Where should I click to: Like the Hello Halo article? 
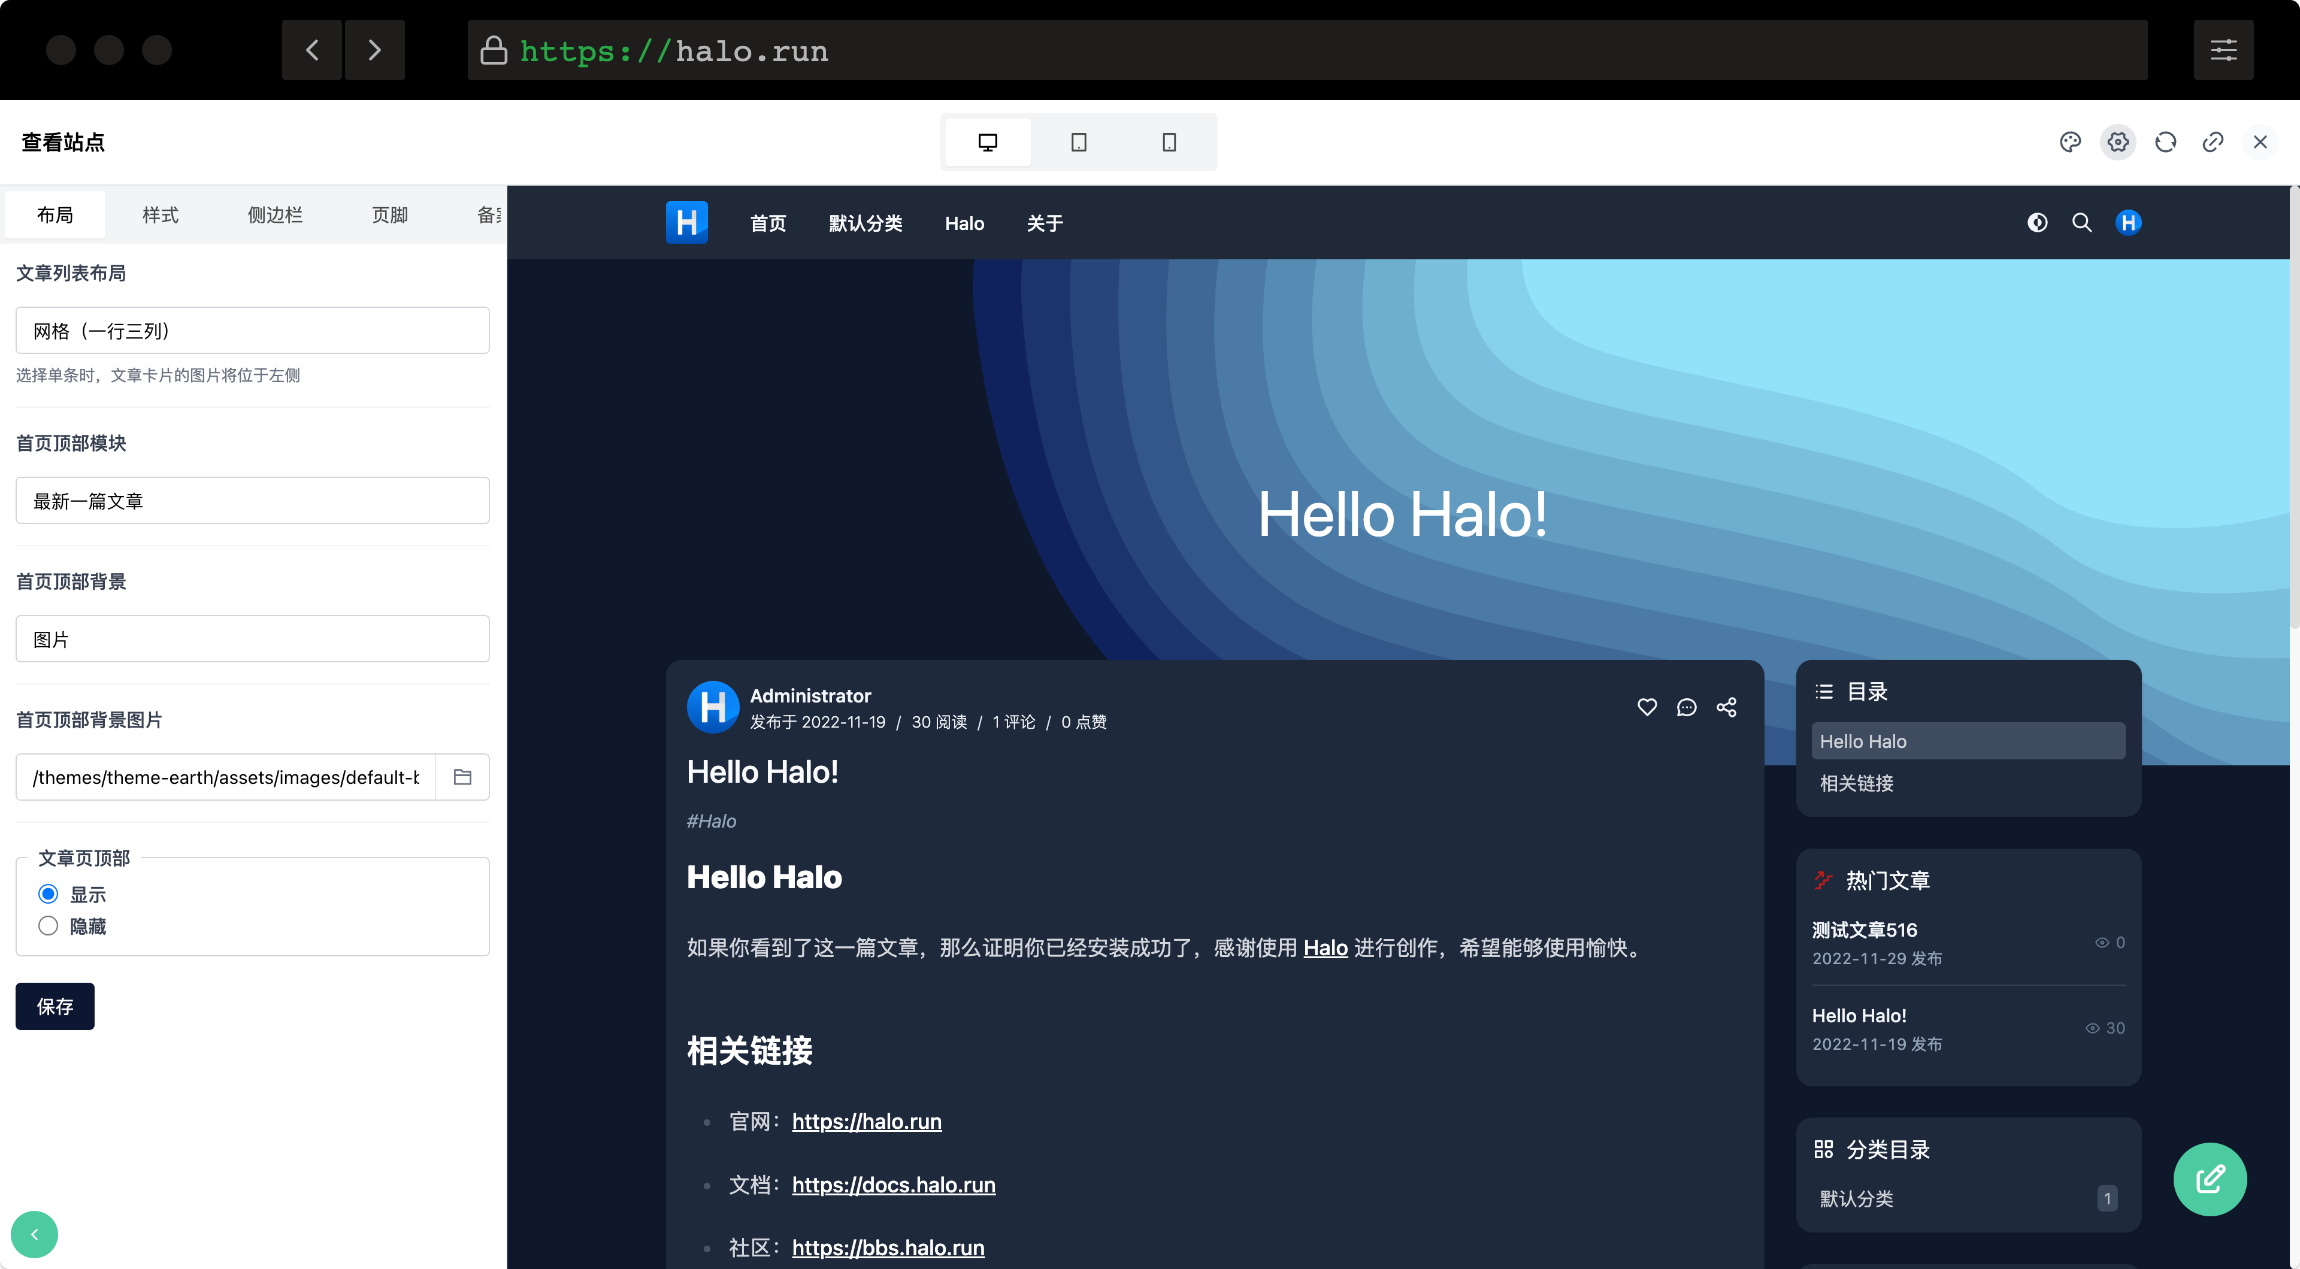coord(1646,707)
